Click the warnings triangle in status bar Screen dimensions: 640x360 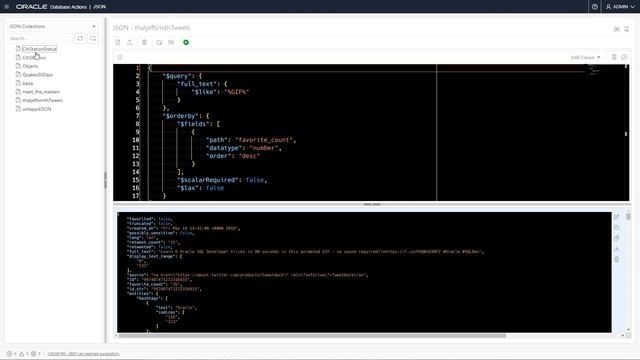pos(22,354)
